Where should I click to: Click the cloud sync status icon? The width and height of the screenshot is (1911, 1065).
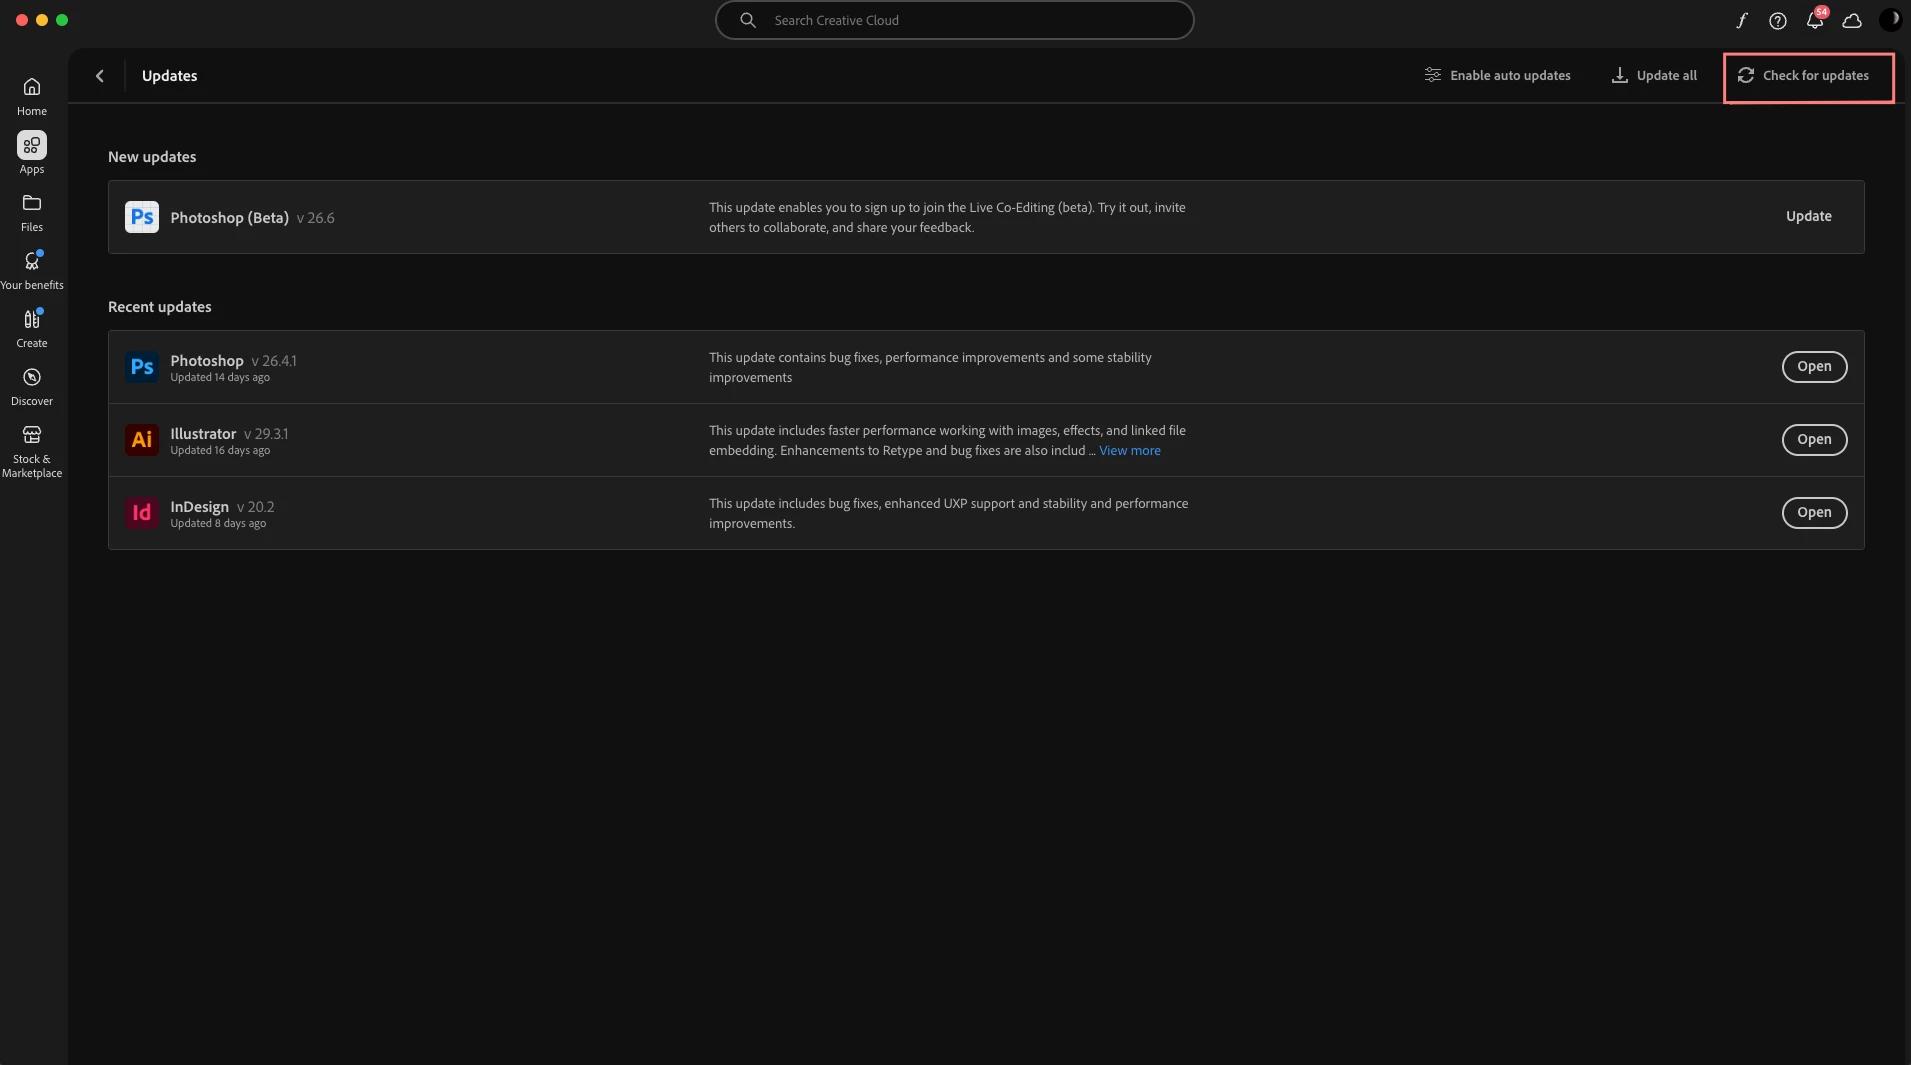(x=1852, y=20)
